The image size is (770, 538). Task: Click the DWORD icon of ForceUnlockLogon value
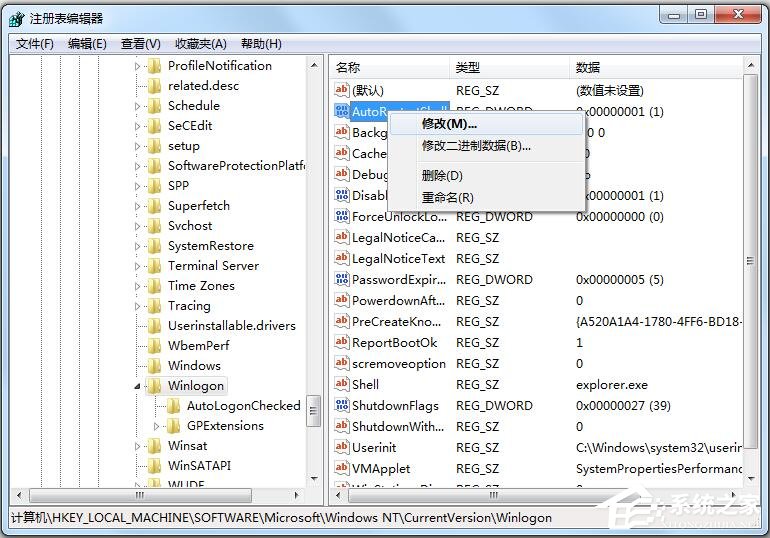pyautogui.click(x=342, y=216)
